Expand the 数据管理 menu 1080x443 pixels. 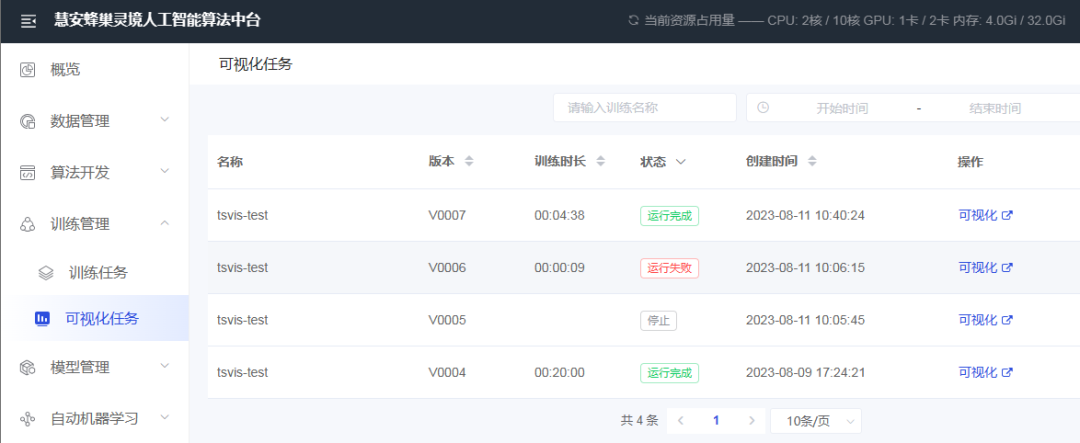pyautogui.click(x=95, y=121)
